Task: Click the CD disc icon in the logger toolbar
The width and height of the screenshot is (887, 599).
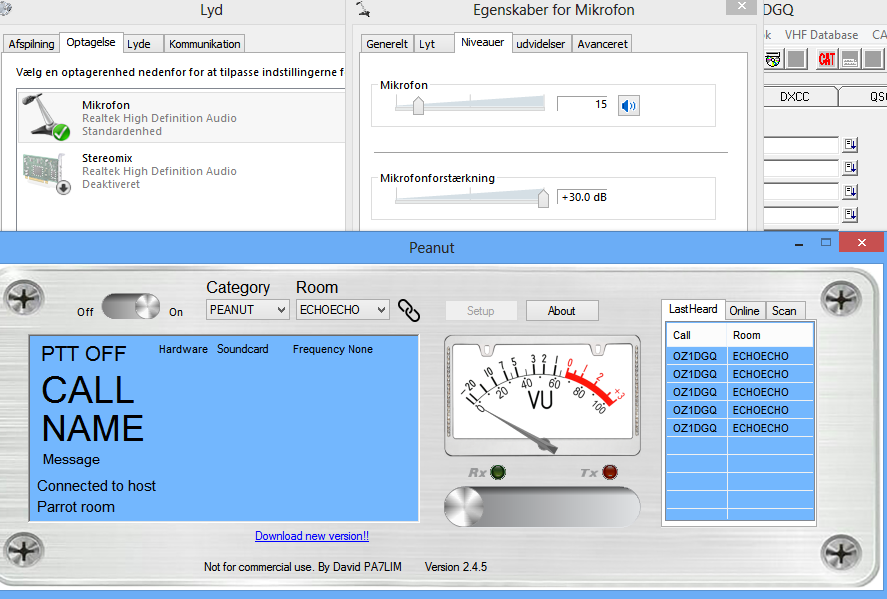Action: click(x=773, y=59)
